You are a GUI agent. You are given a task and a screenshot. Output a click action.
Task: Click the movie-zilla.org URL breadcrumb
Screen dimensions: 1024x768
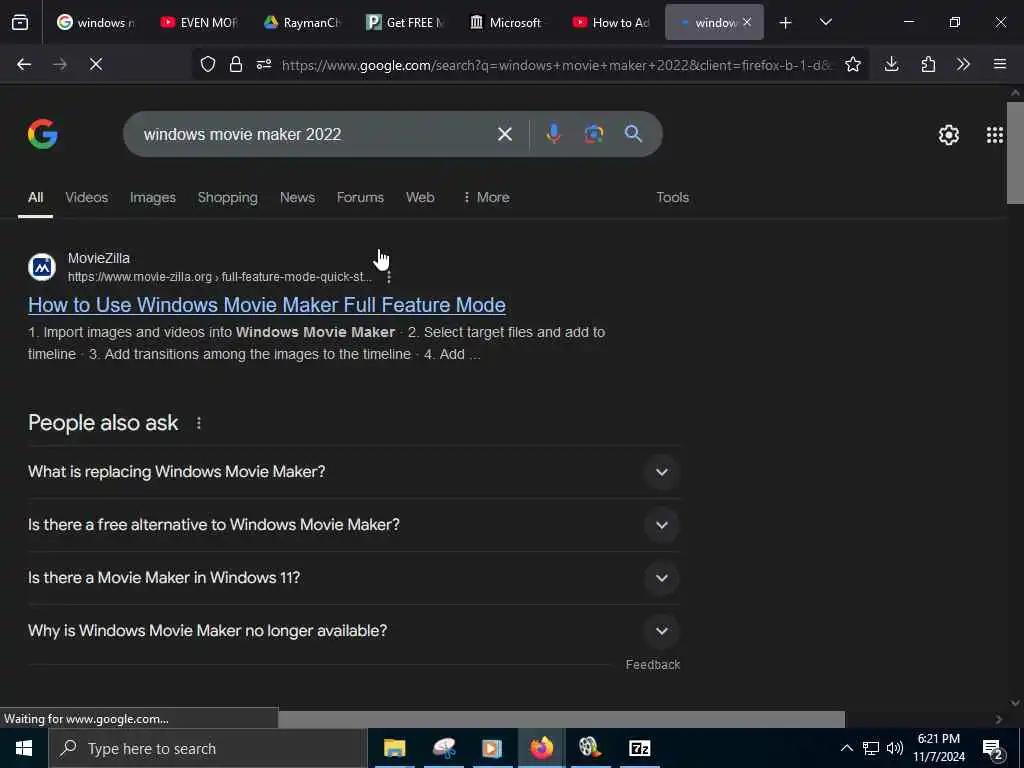click(x=219, y=277)
